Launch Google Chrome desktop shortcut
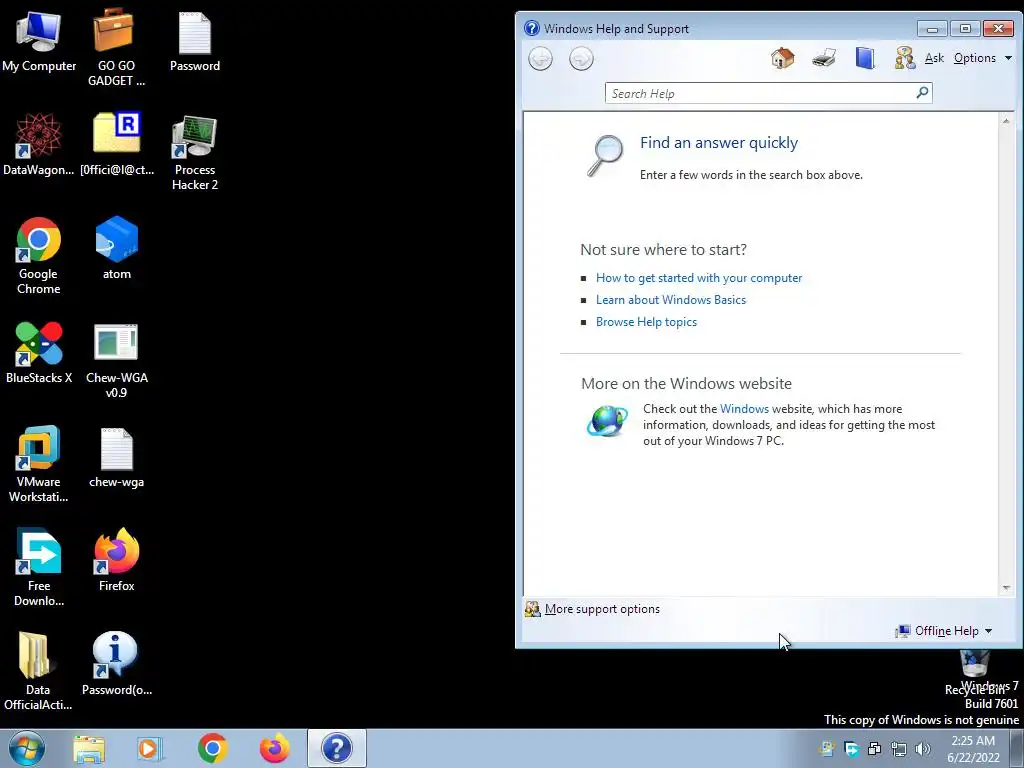 pos(39,255)
